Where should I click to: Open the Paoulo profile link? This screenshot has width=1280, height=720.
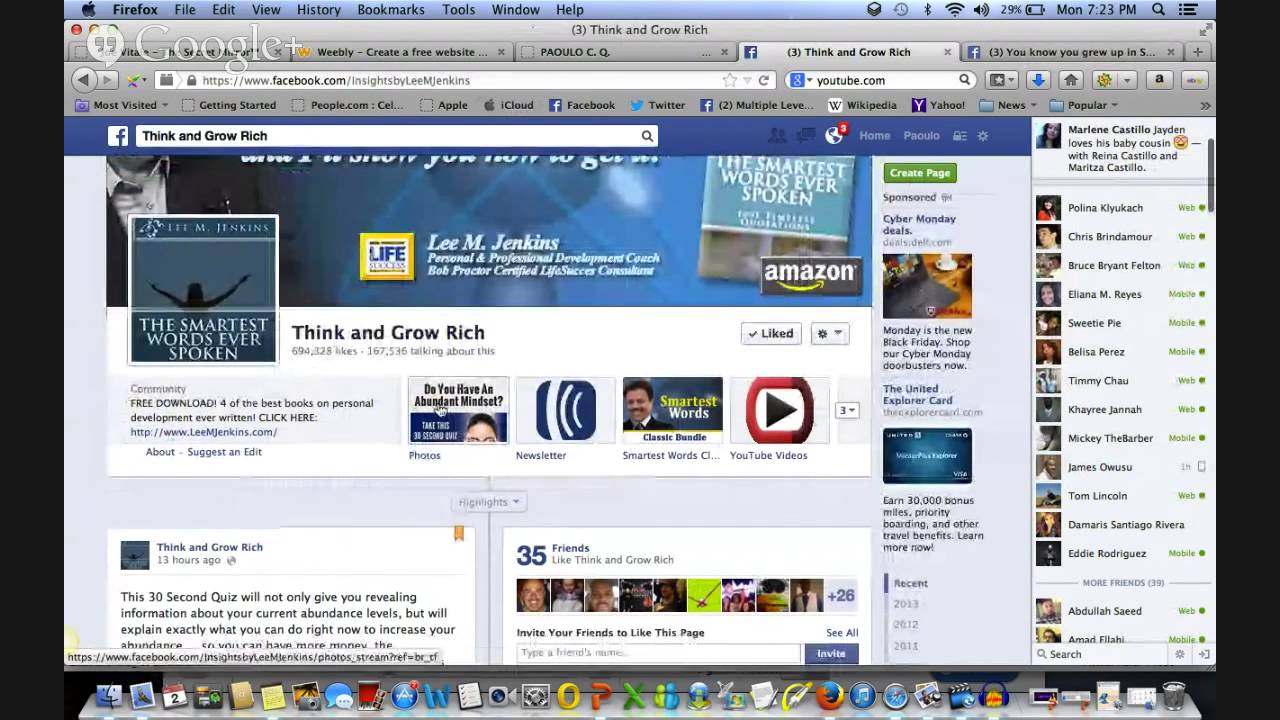(x=921, y=136)
